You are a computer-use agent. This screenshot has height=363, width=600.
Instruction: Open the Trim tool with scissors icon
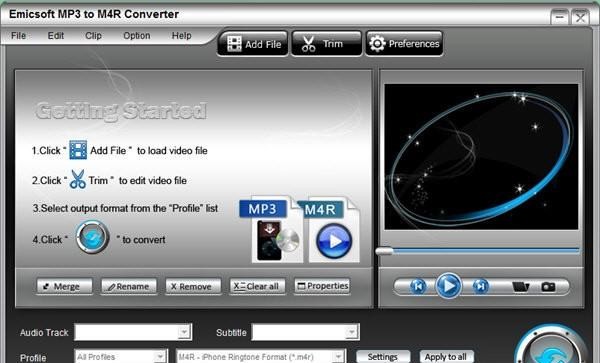coord(326,44)
